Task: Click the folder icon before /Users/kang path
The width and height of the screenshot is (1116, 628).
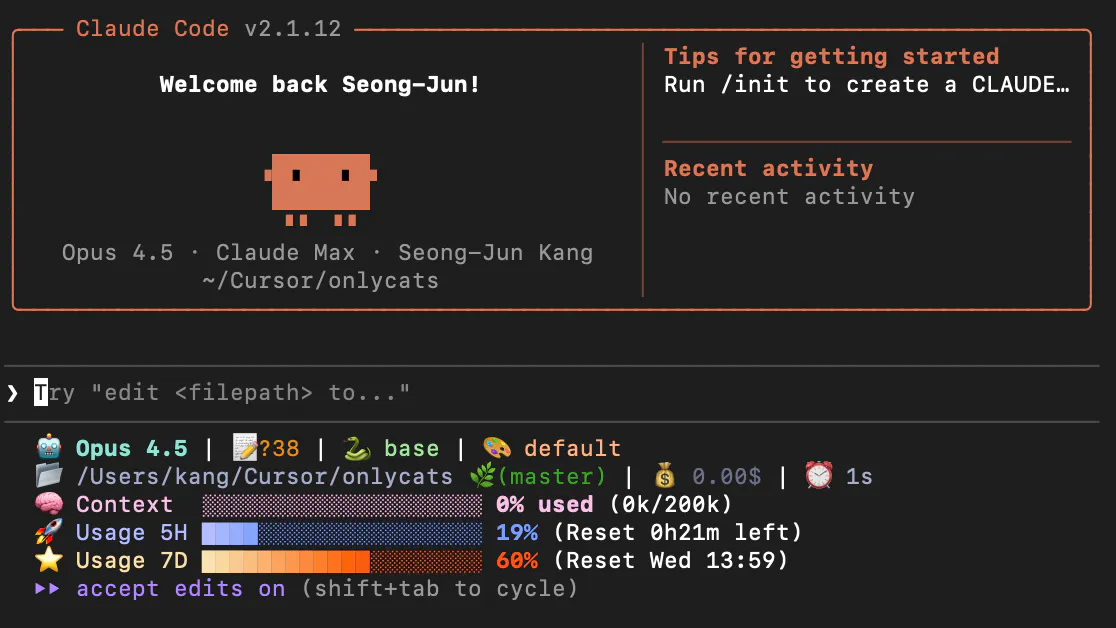Action: [x=48, y=476]
